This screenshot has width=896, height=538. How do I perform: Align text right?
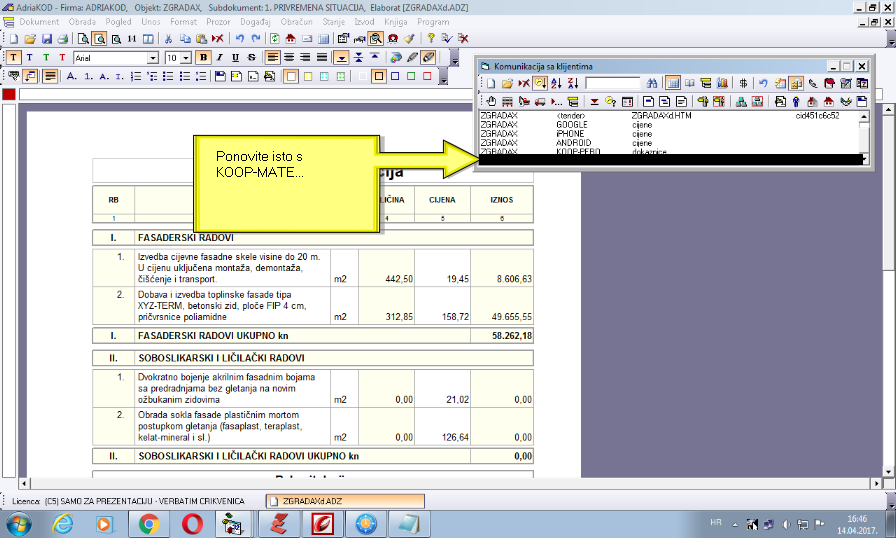[x=305, y=58]
